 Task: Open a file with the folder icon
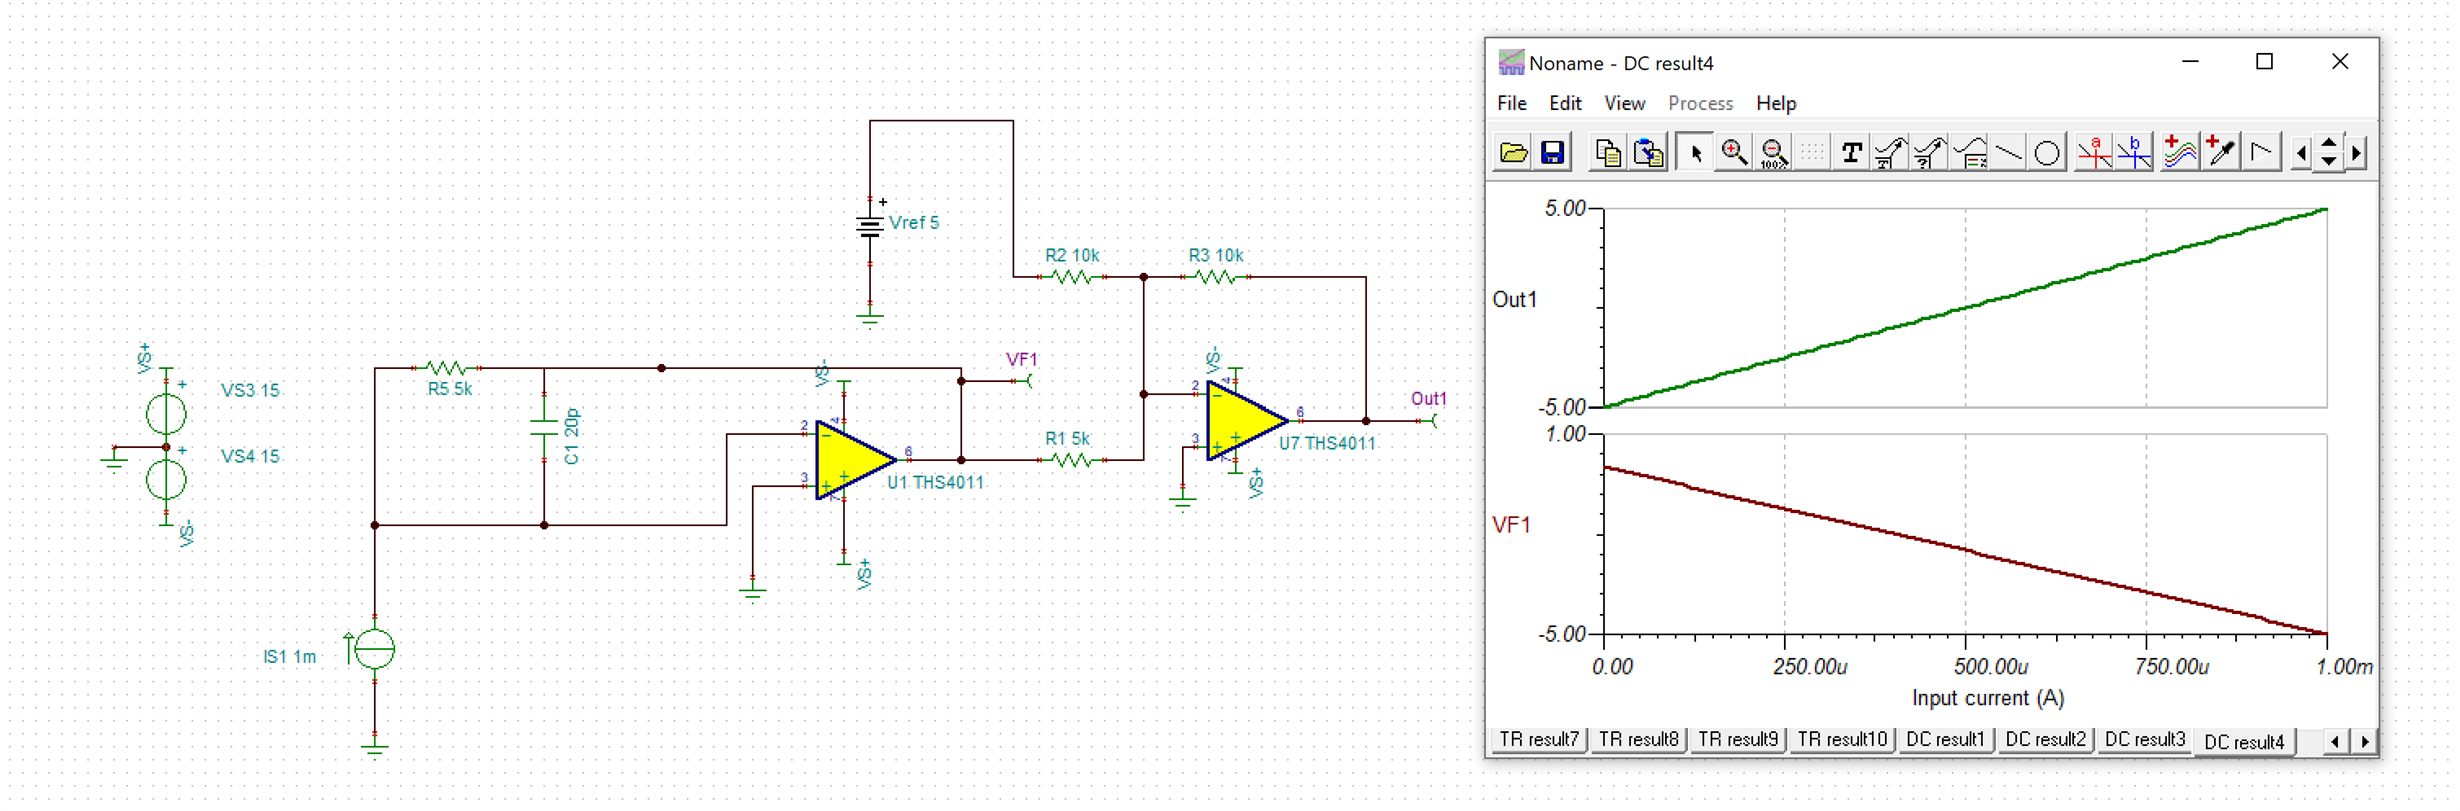tap(1514, 153)
